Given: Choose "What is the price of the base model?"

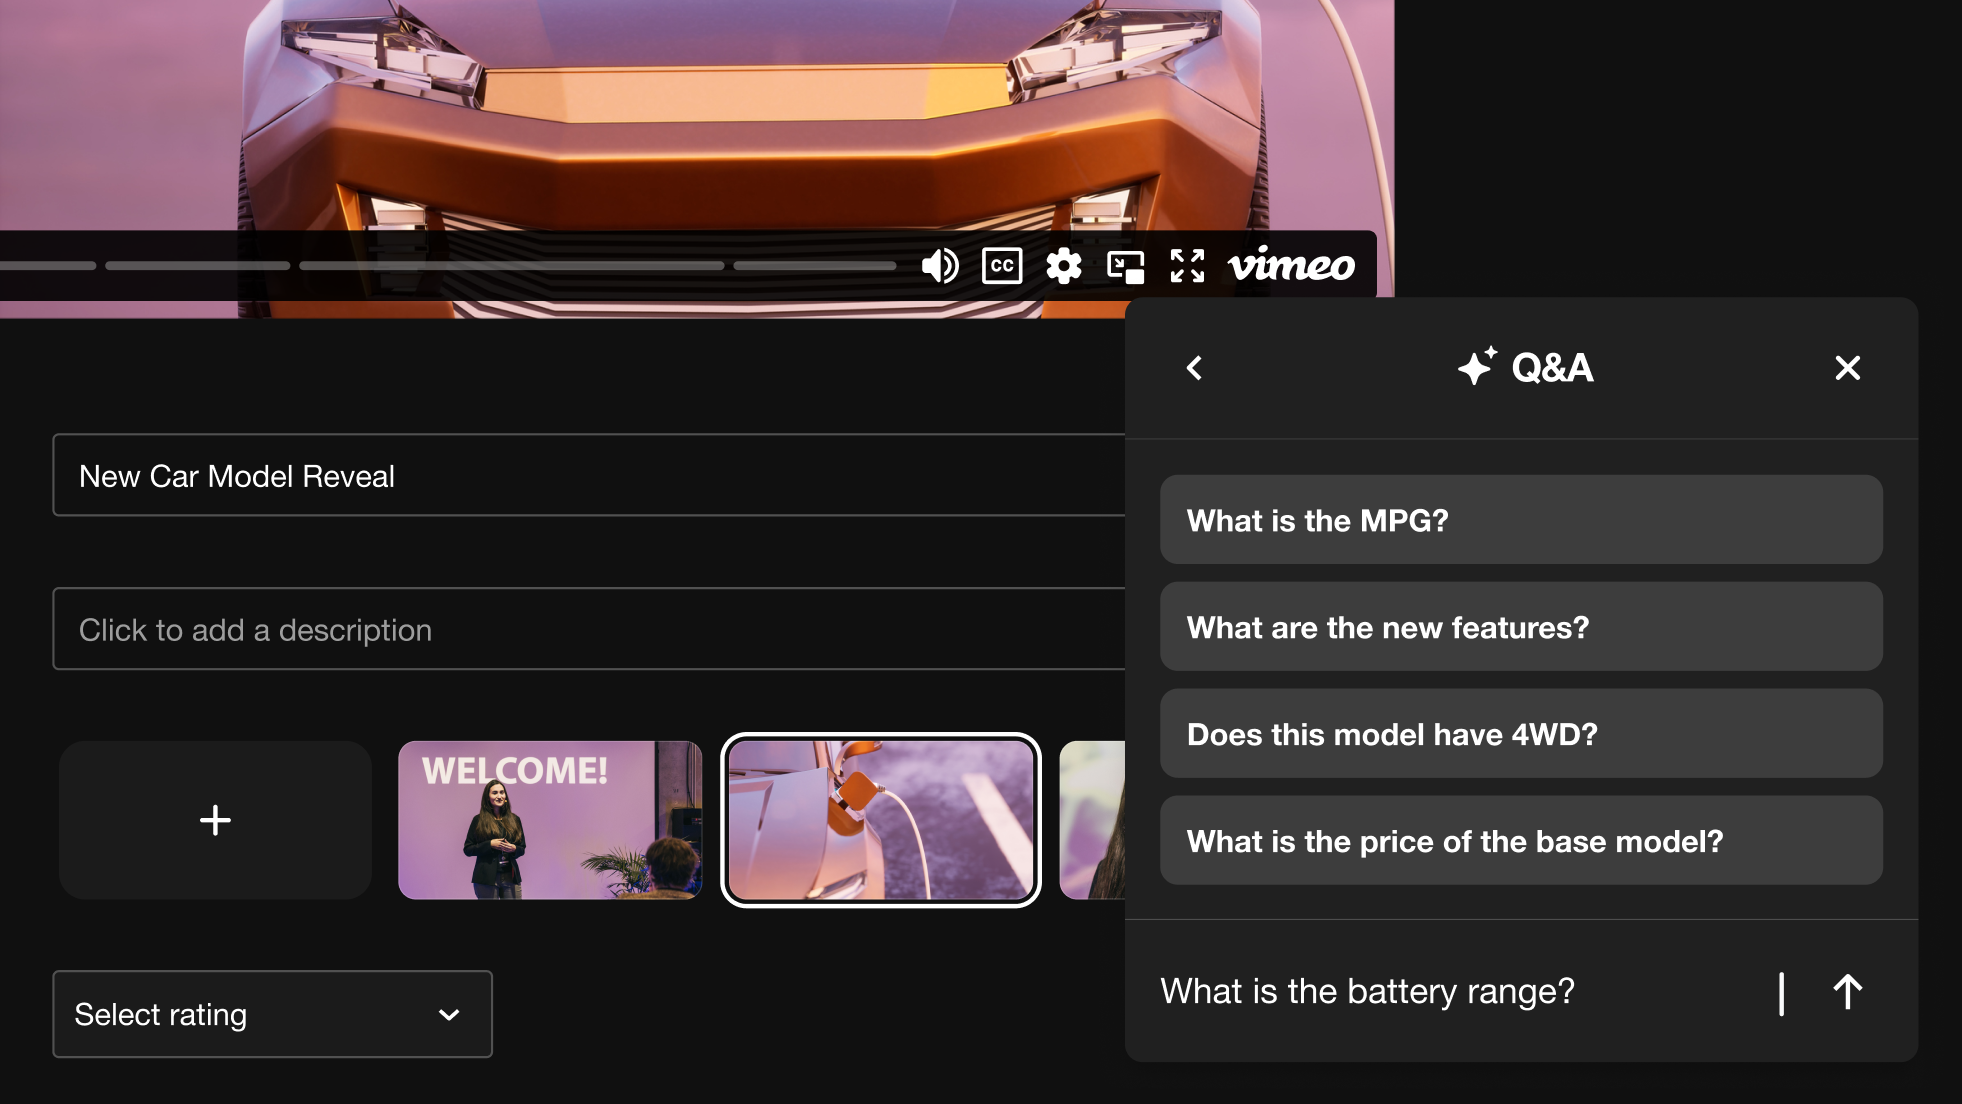Looking at the screenshot, I should click(x=1520, y=841).
